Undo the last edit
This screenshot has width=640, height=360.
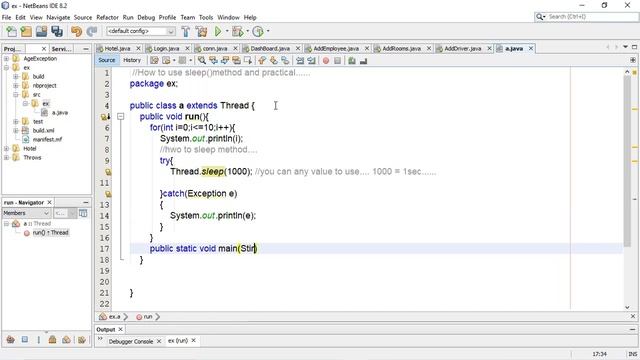pos(76,31)
